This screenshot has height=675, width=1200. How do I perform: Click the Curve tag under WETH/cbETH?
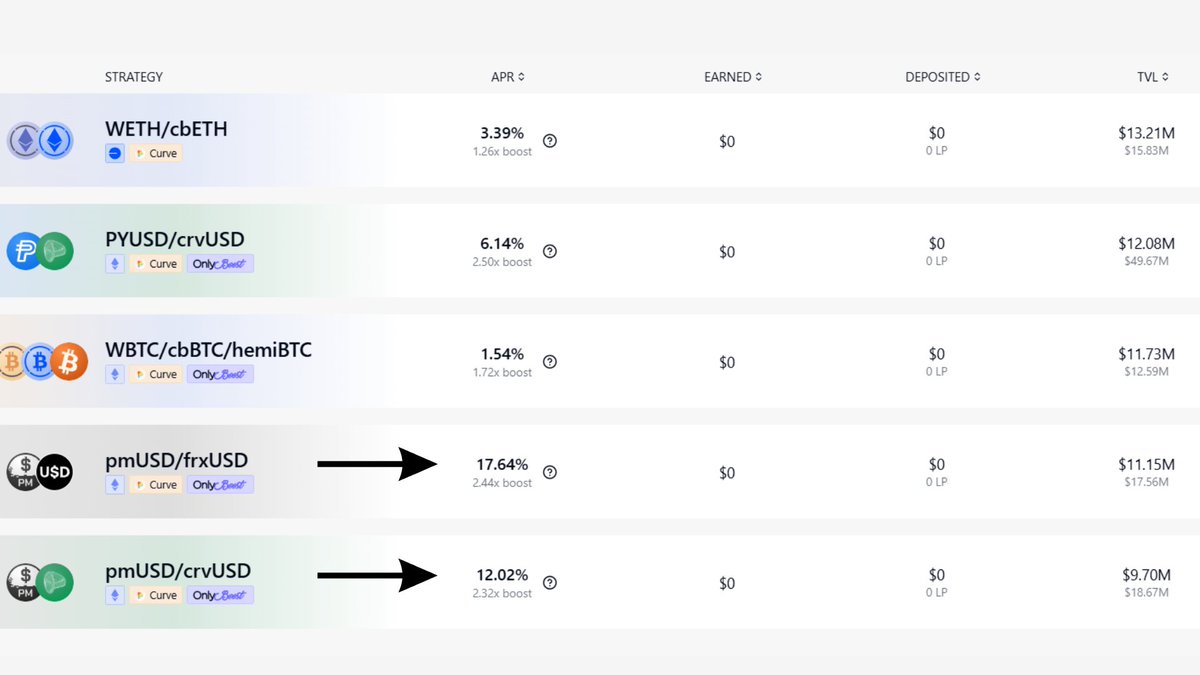[156, 153]
